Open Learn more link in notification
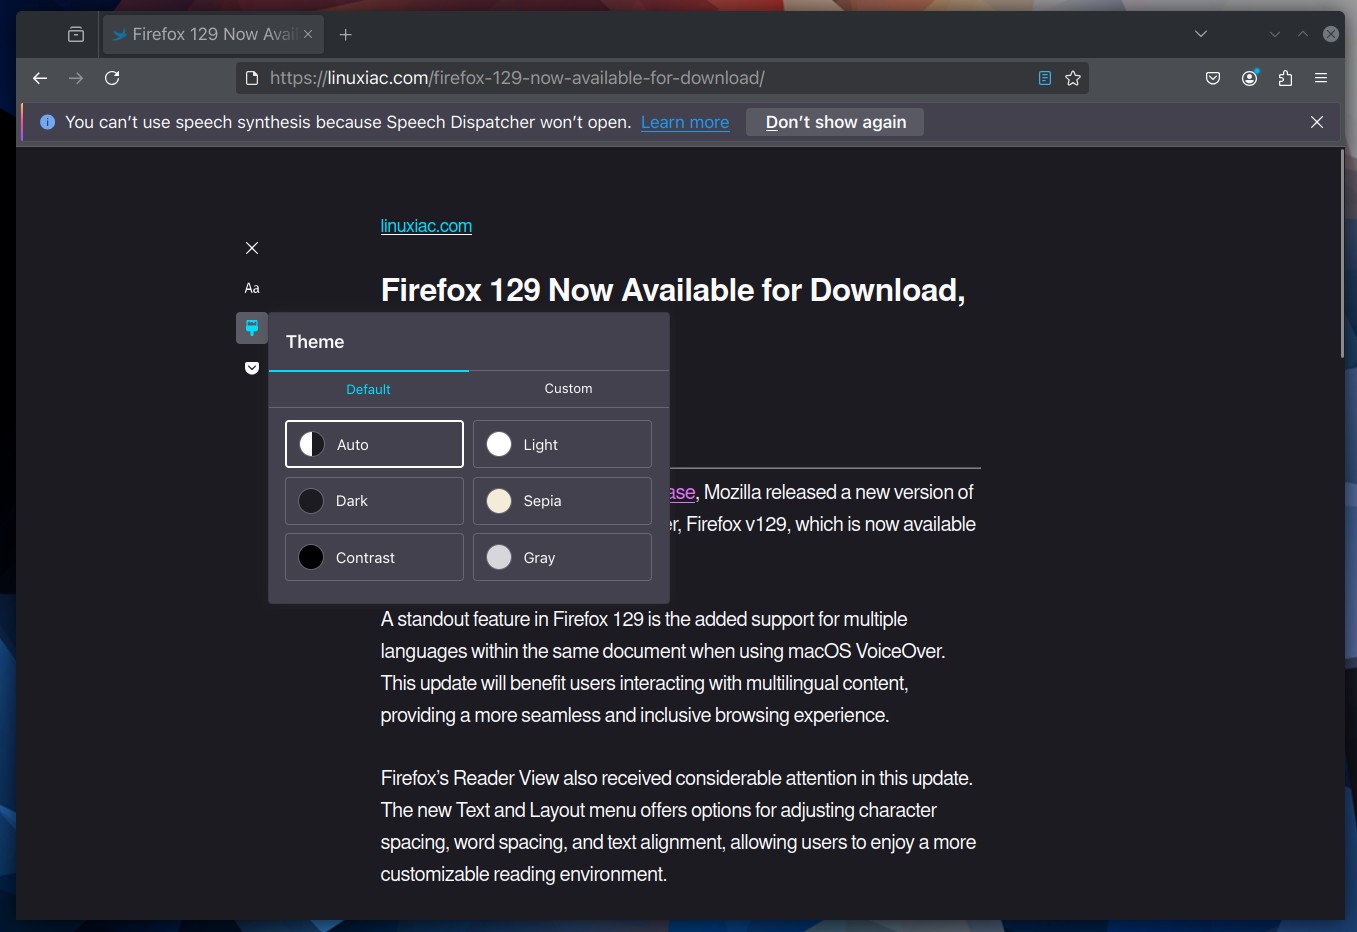The height and width of the screenshot is (932, 1357). (x=685, y=122)
